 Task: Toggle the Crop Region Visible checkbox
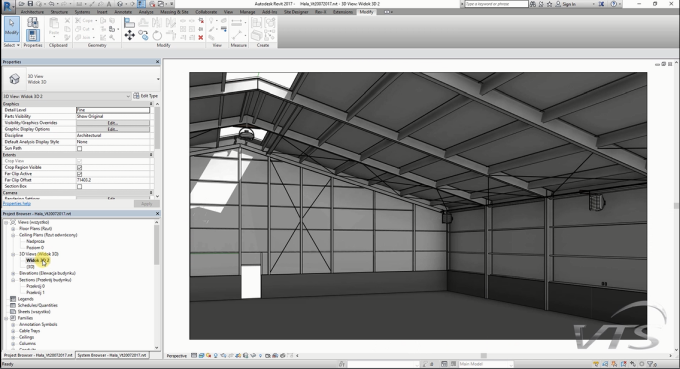79,167
